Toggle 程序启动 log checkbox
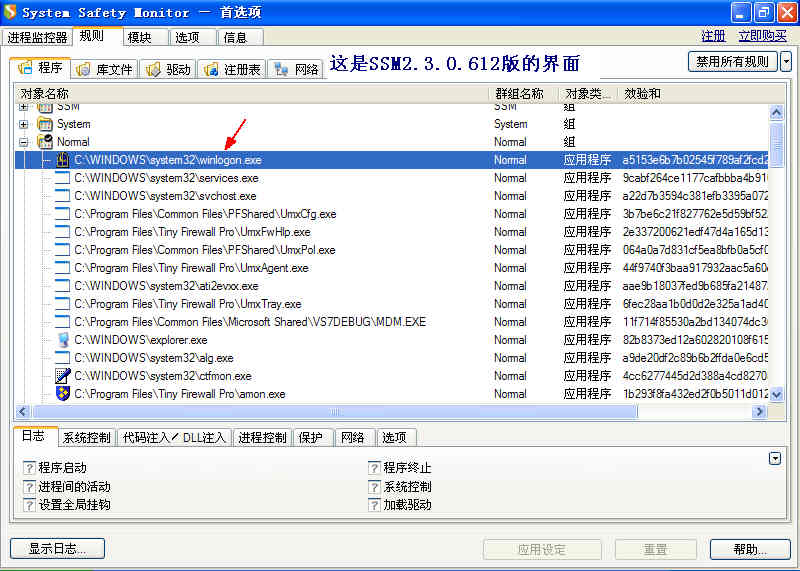 pos(30,468)
